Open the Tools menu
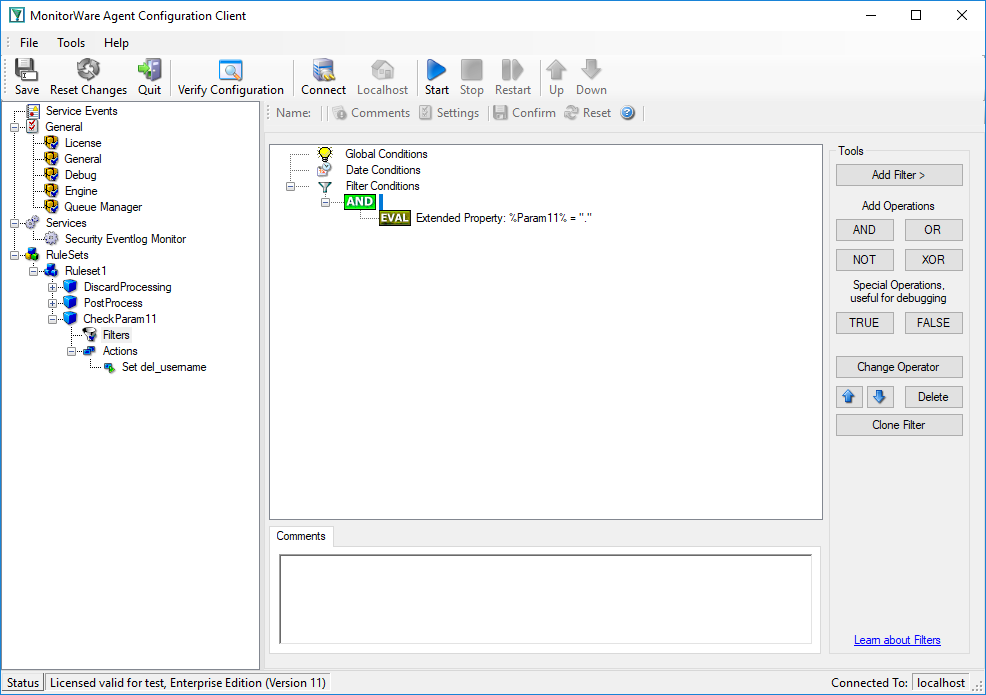Image resolution: width=986 pixels, height=695 pixels. pyautogui.click(x=71, y=43)
